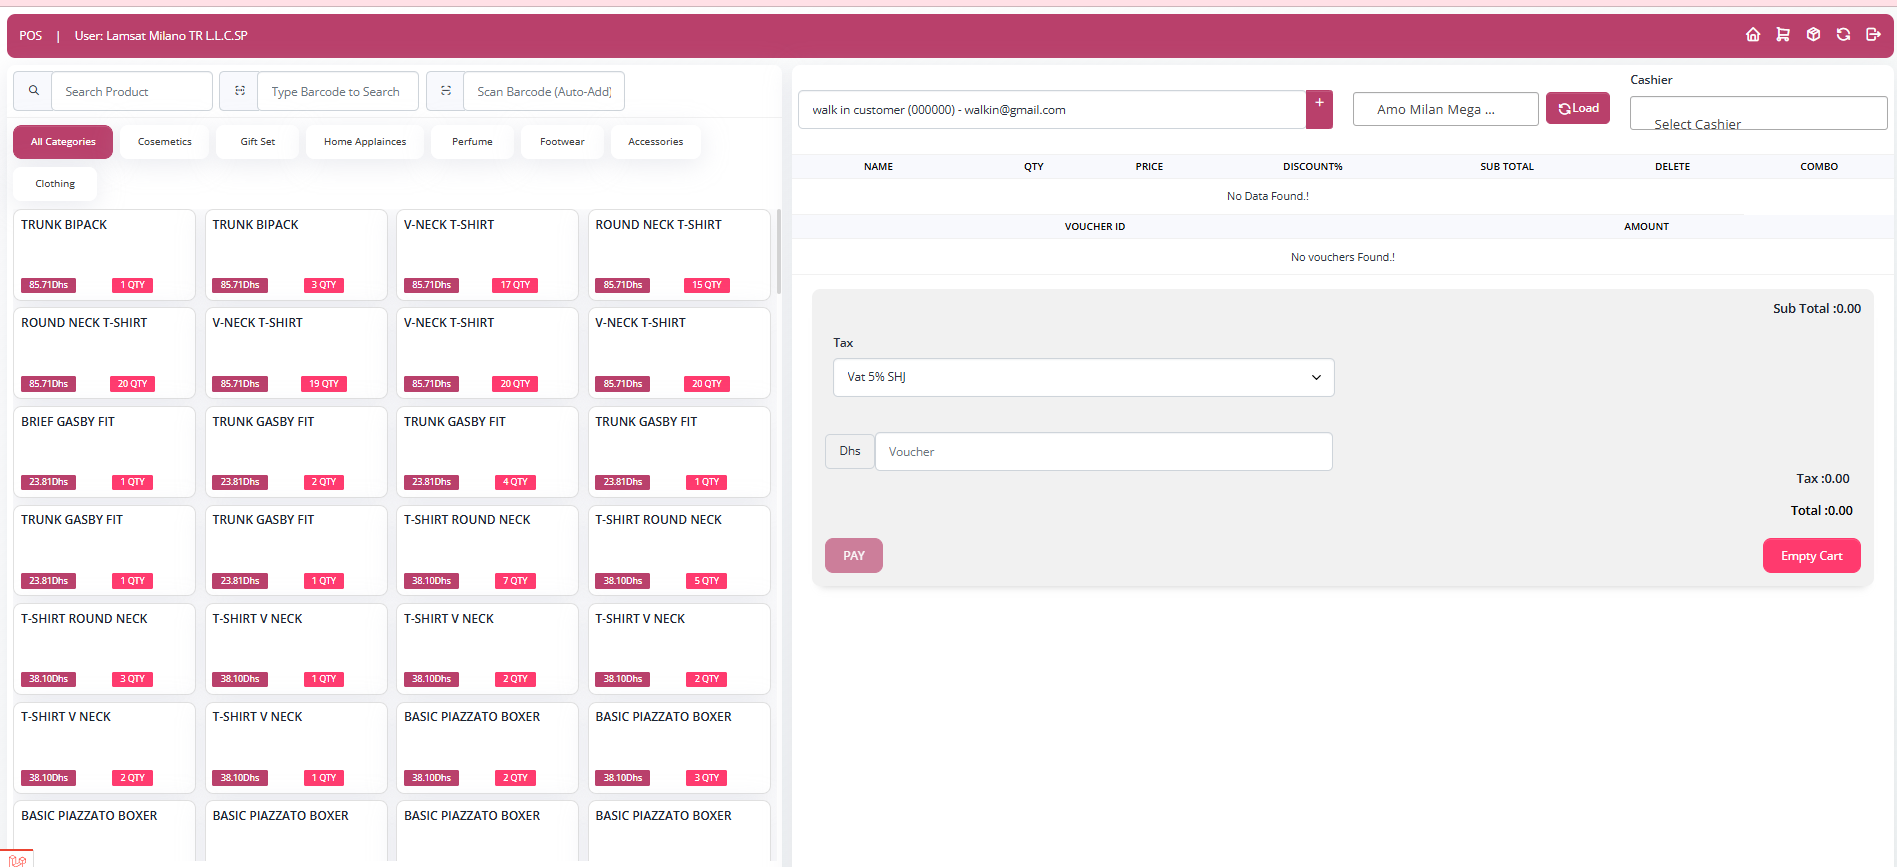Add BRIEF GASBY FIT product to cart
The width and height of the screenshot is (1897, 867).
click(104, 451)
